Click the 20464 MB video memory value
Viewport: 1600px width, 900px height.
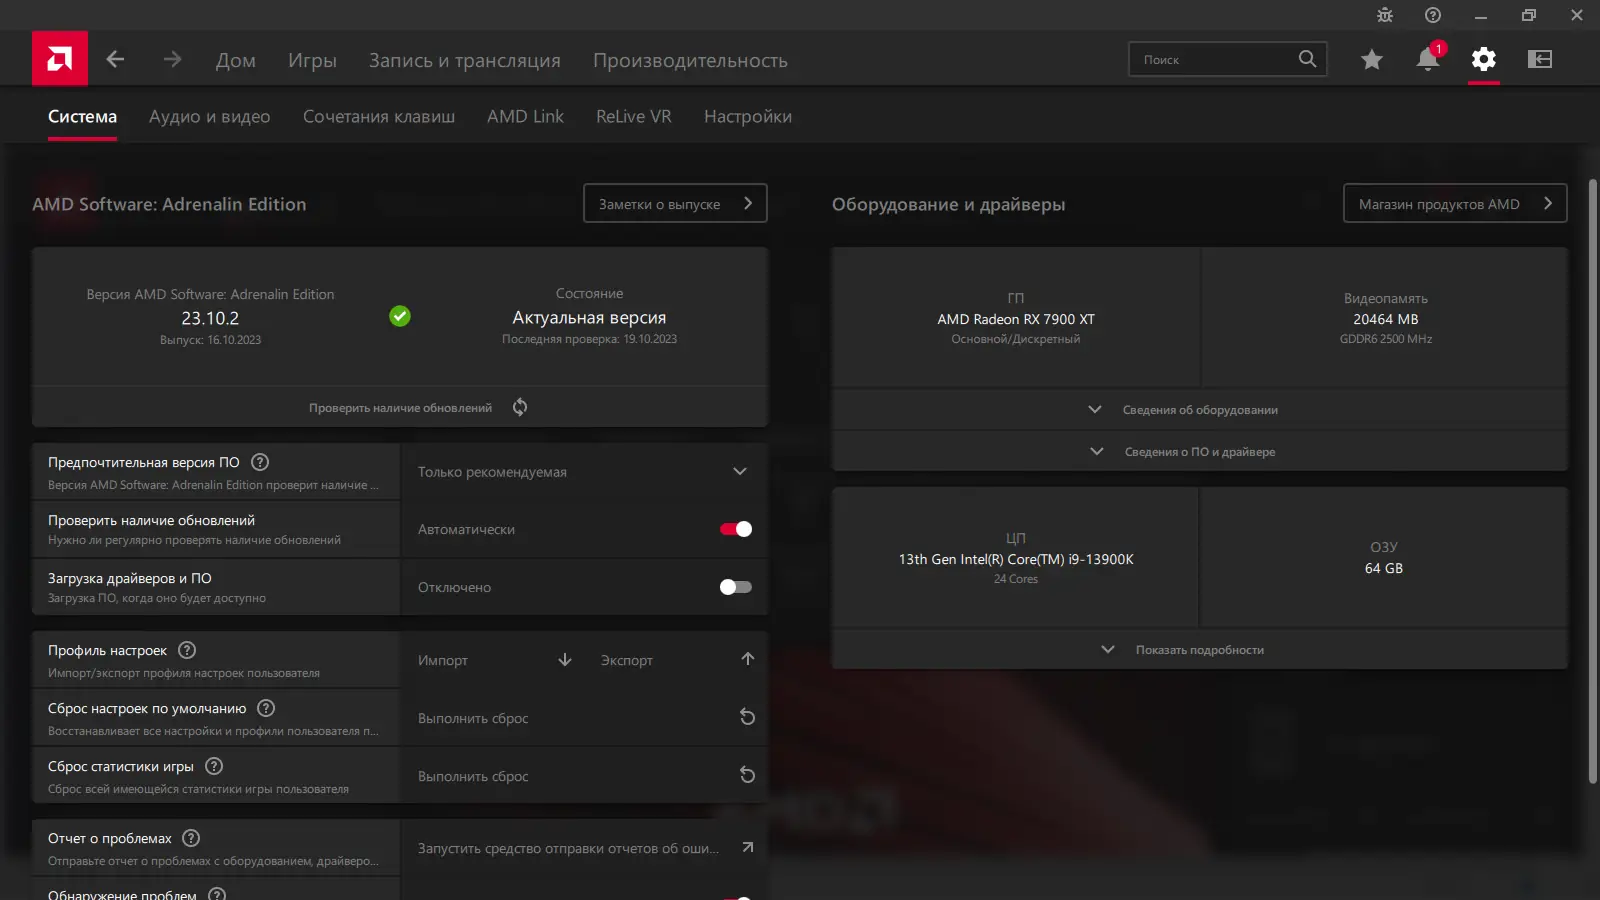point(1386,319)
